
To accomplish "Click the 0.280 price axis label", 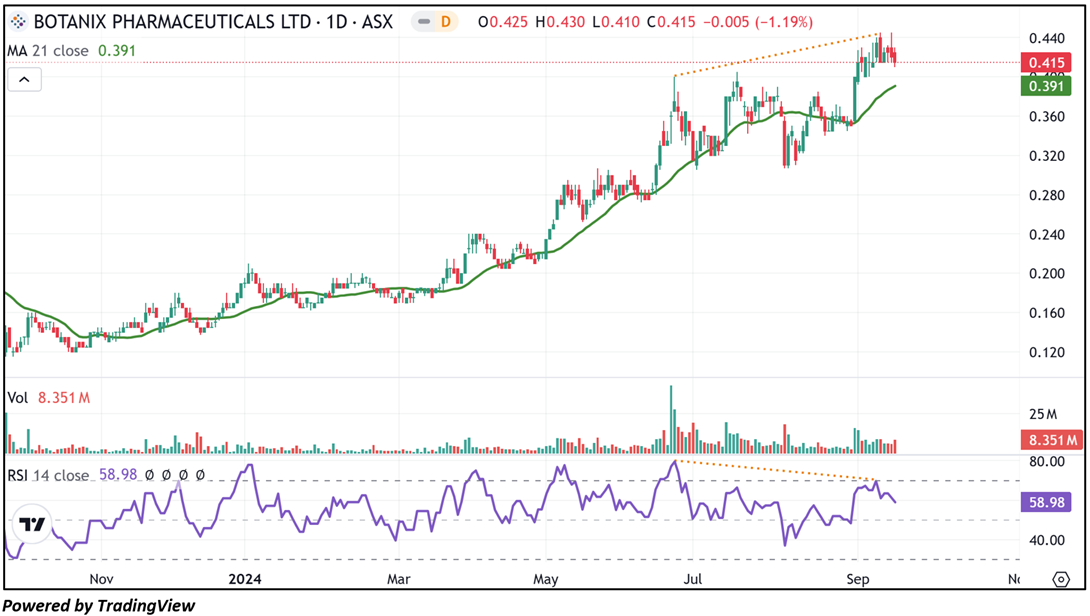I will [1046, 195].
